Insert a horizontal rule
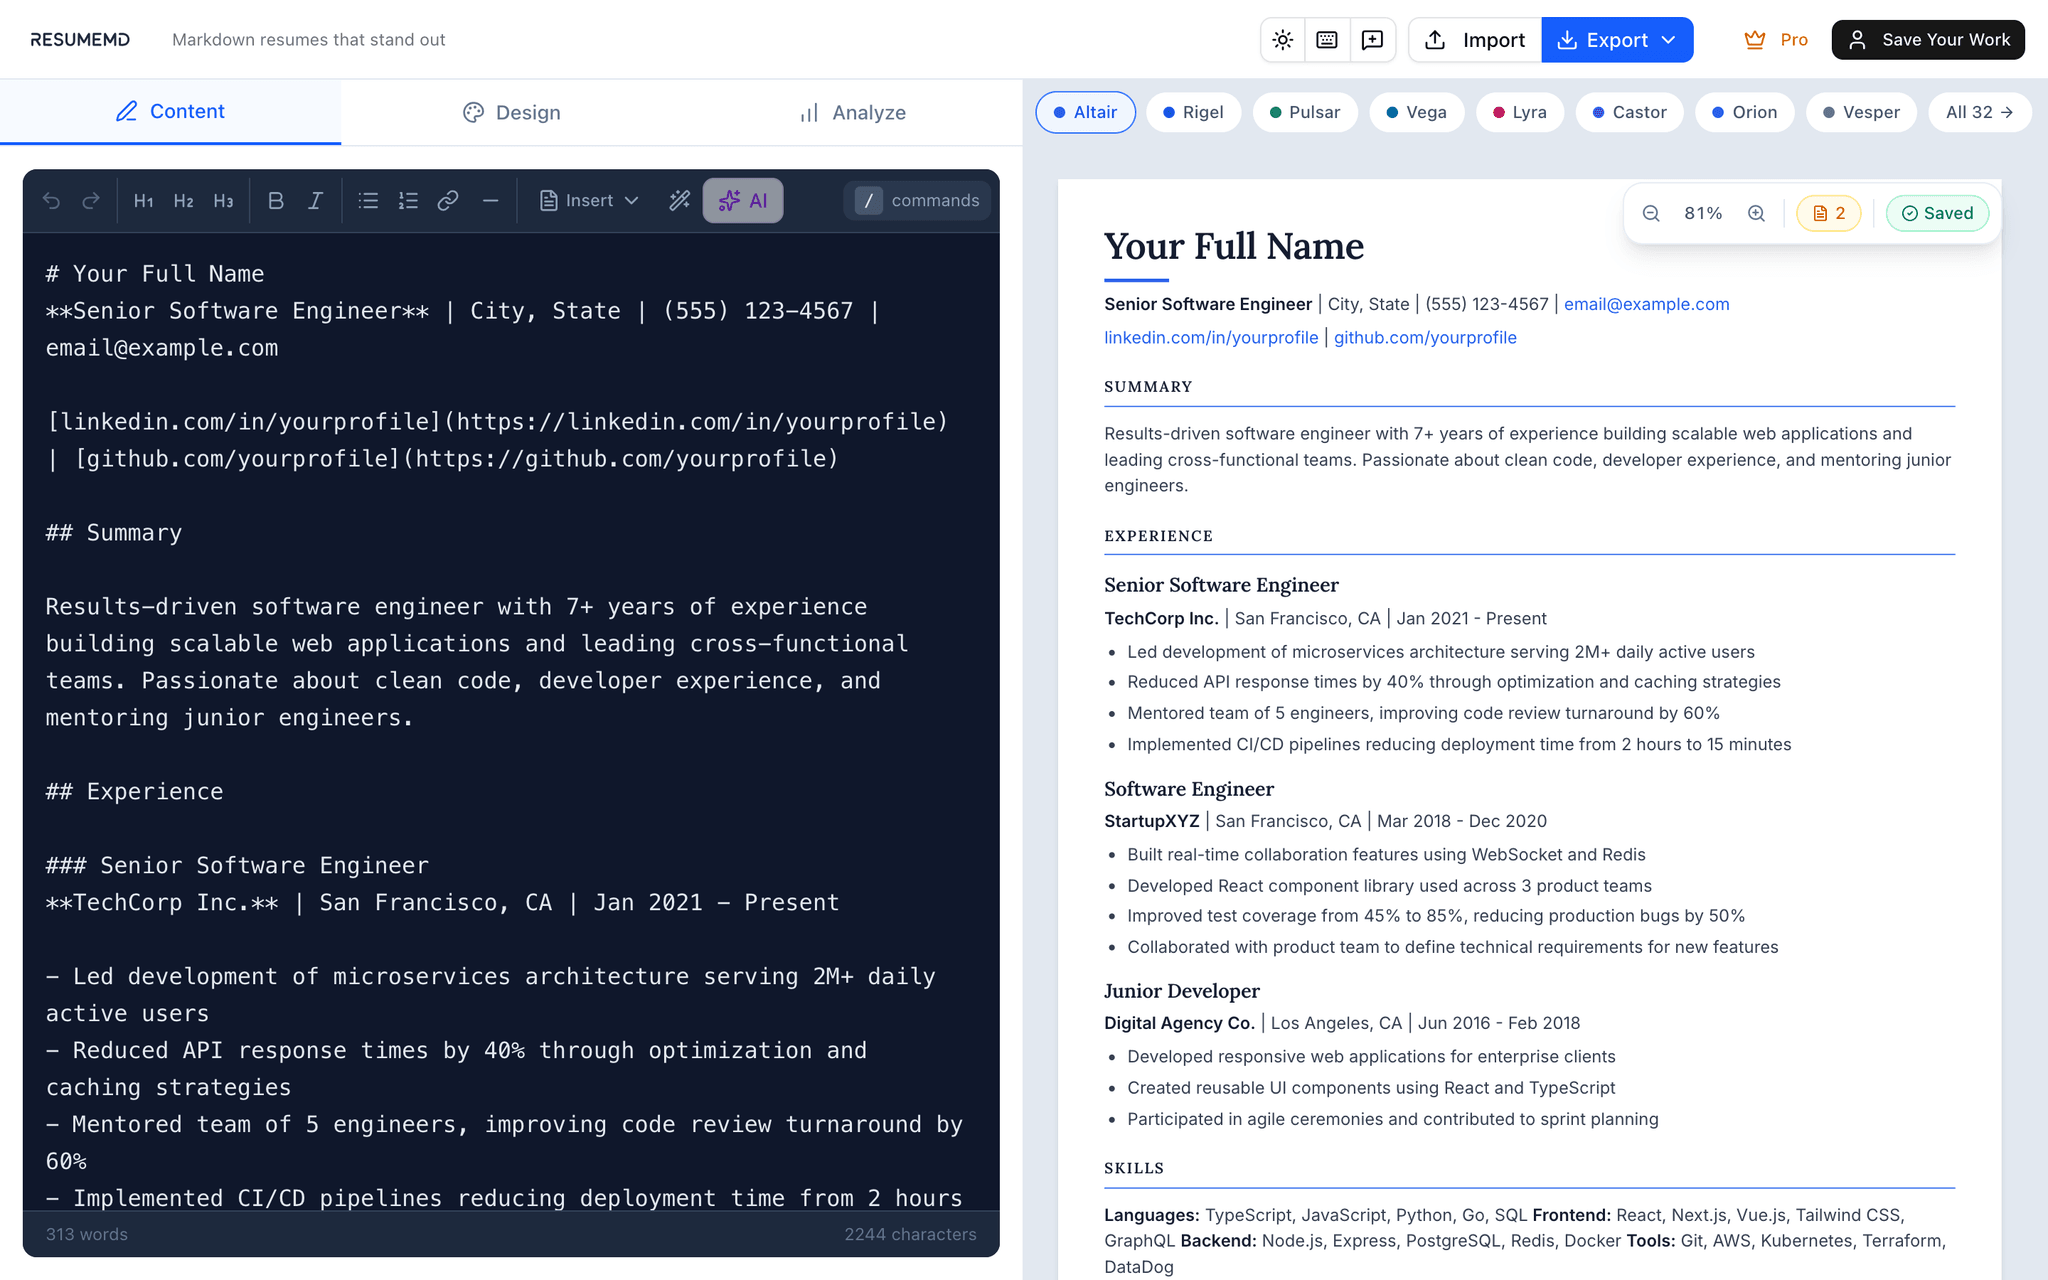Viewport: 2048px width, 1280px height. pyautogui.click(x=490, y=201)
